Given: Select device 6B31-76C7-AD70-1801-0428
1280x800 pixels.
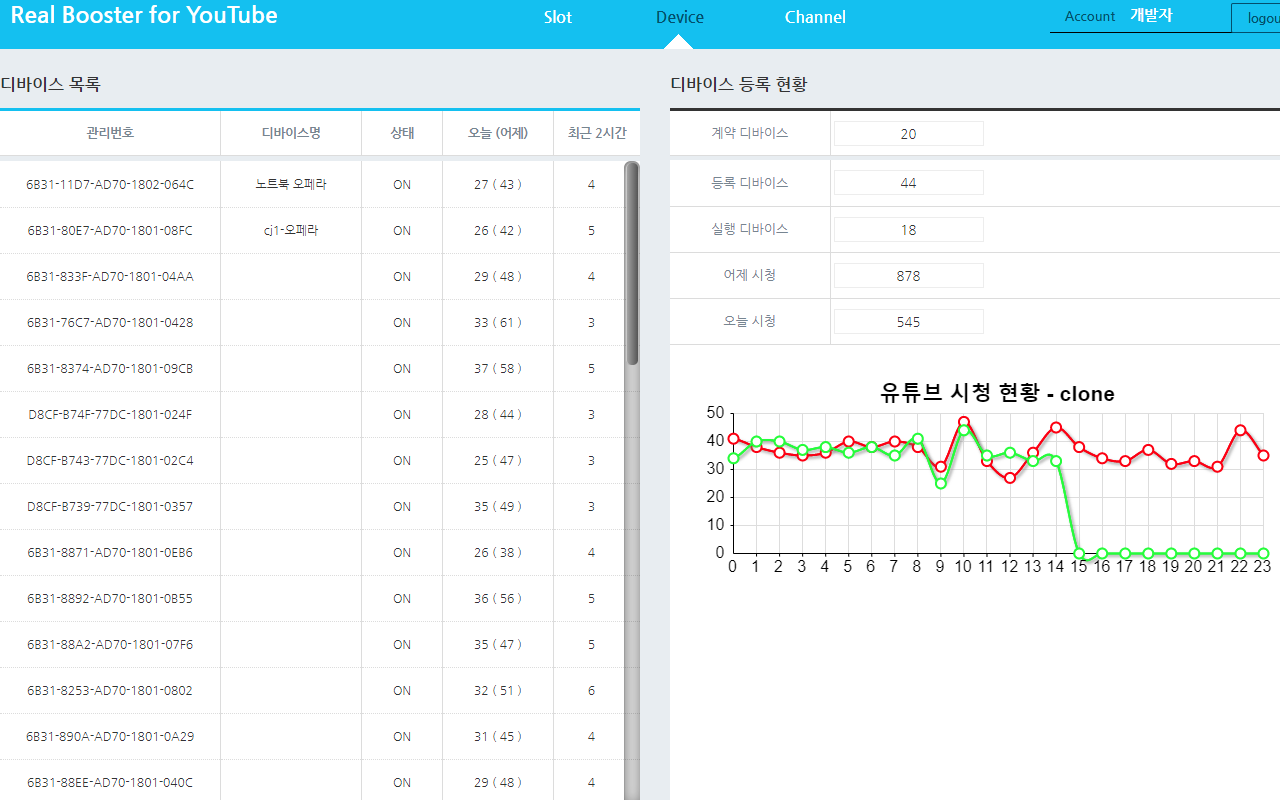Looking at the screenshot, I should [110, 323].
